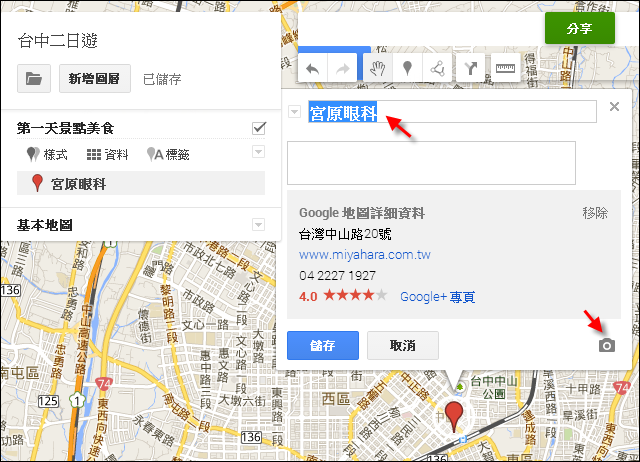Select 宮原眼科 item in the layer list
Screen dimensions: 640x462
[x=141, y=183]
